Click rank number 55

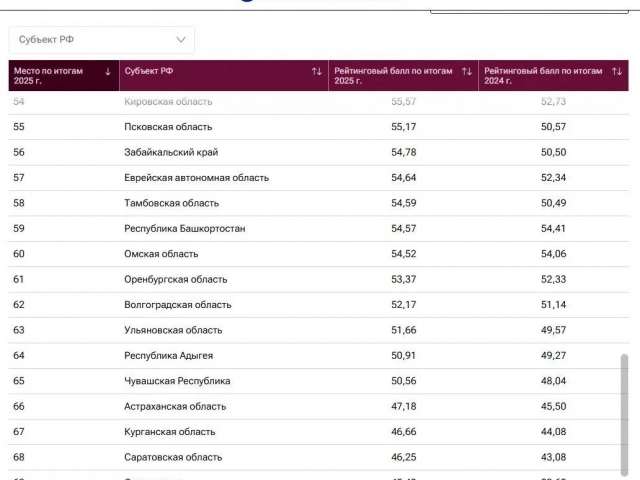pyautogui.click(x=19, y=127)
